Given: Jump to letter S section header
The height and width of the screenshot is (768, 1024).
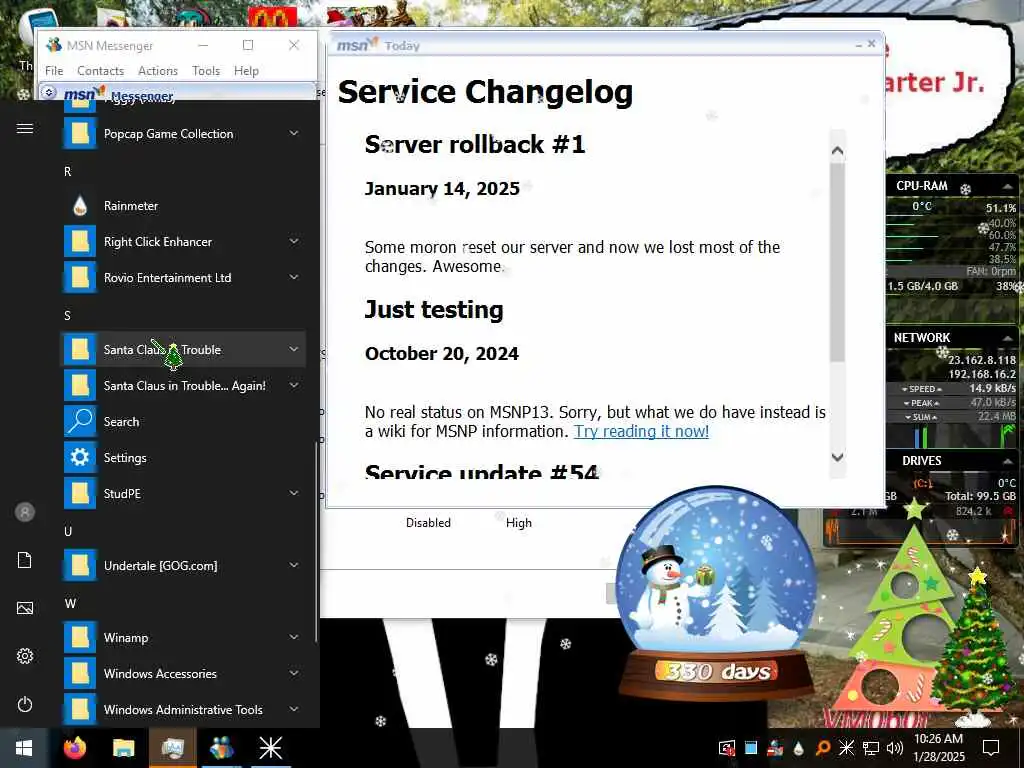Looking at the screenshot, I should [x=67, y=315].
